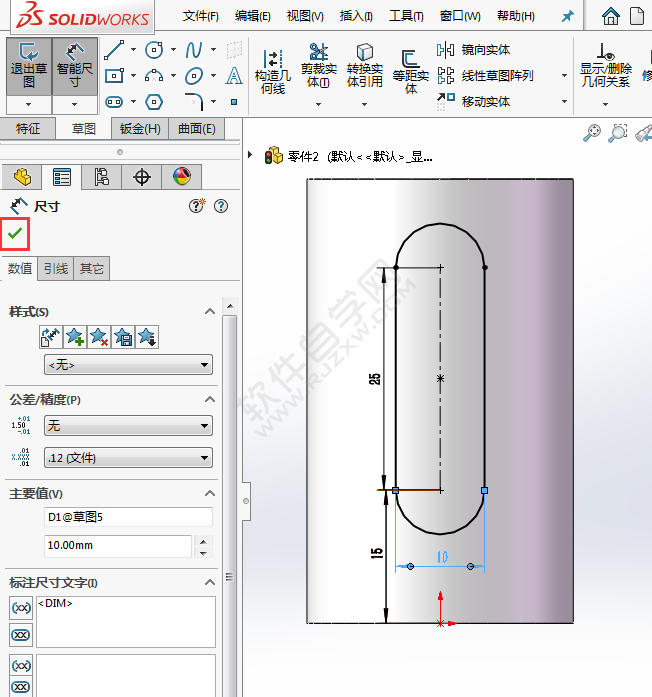Click Trim Entities (剪裁实体) tool
The width and height of the screenshot is (652, 697).
click(x=319, y=65)
